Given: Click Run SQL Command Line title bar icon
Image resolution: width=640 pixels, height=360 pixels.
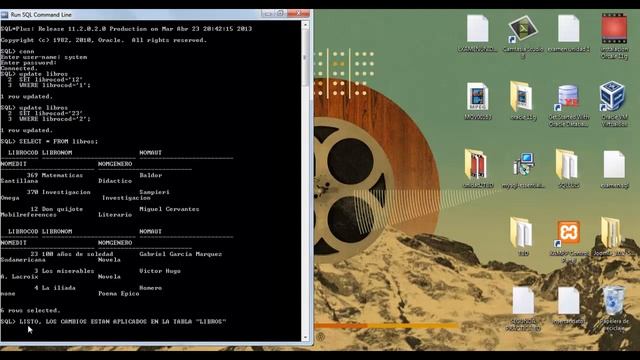Looking at the screenshot, I should click(x=4, y=15).
